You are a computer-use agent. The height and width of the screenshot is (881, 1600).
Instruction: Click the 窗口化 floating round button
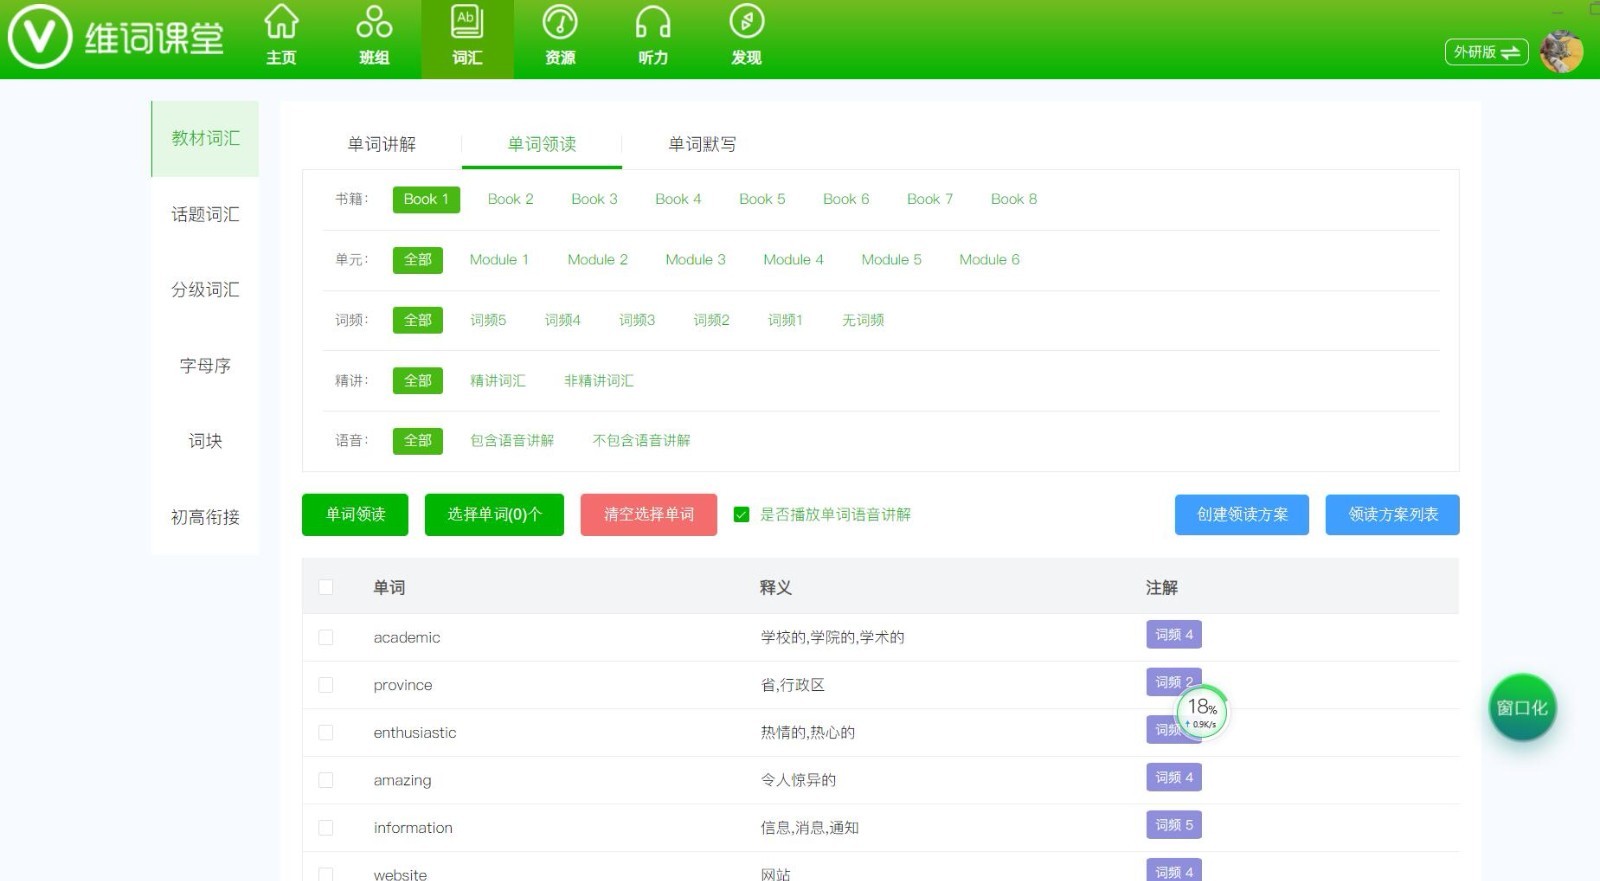[x=1522, y=708]
